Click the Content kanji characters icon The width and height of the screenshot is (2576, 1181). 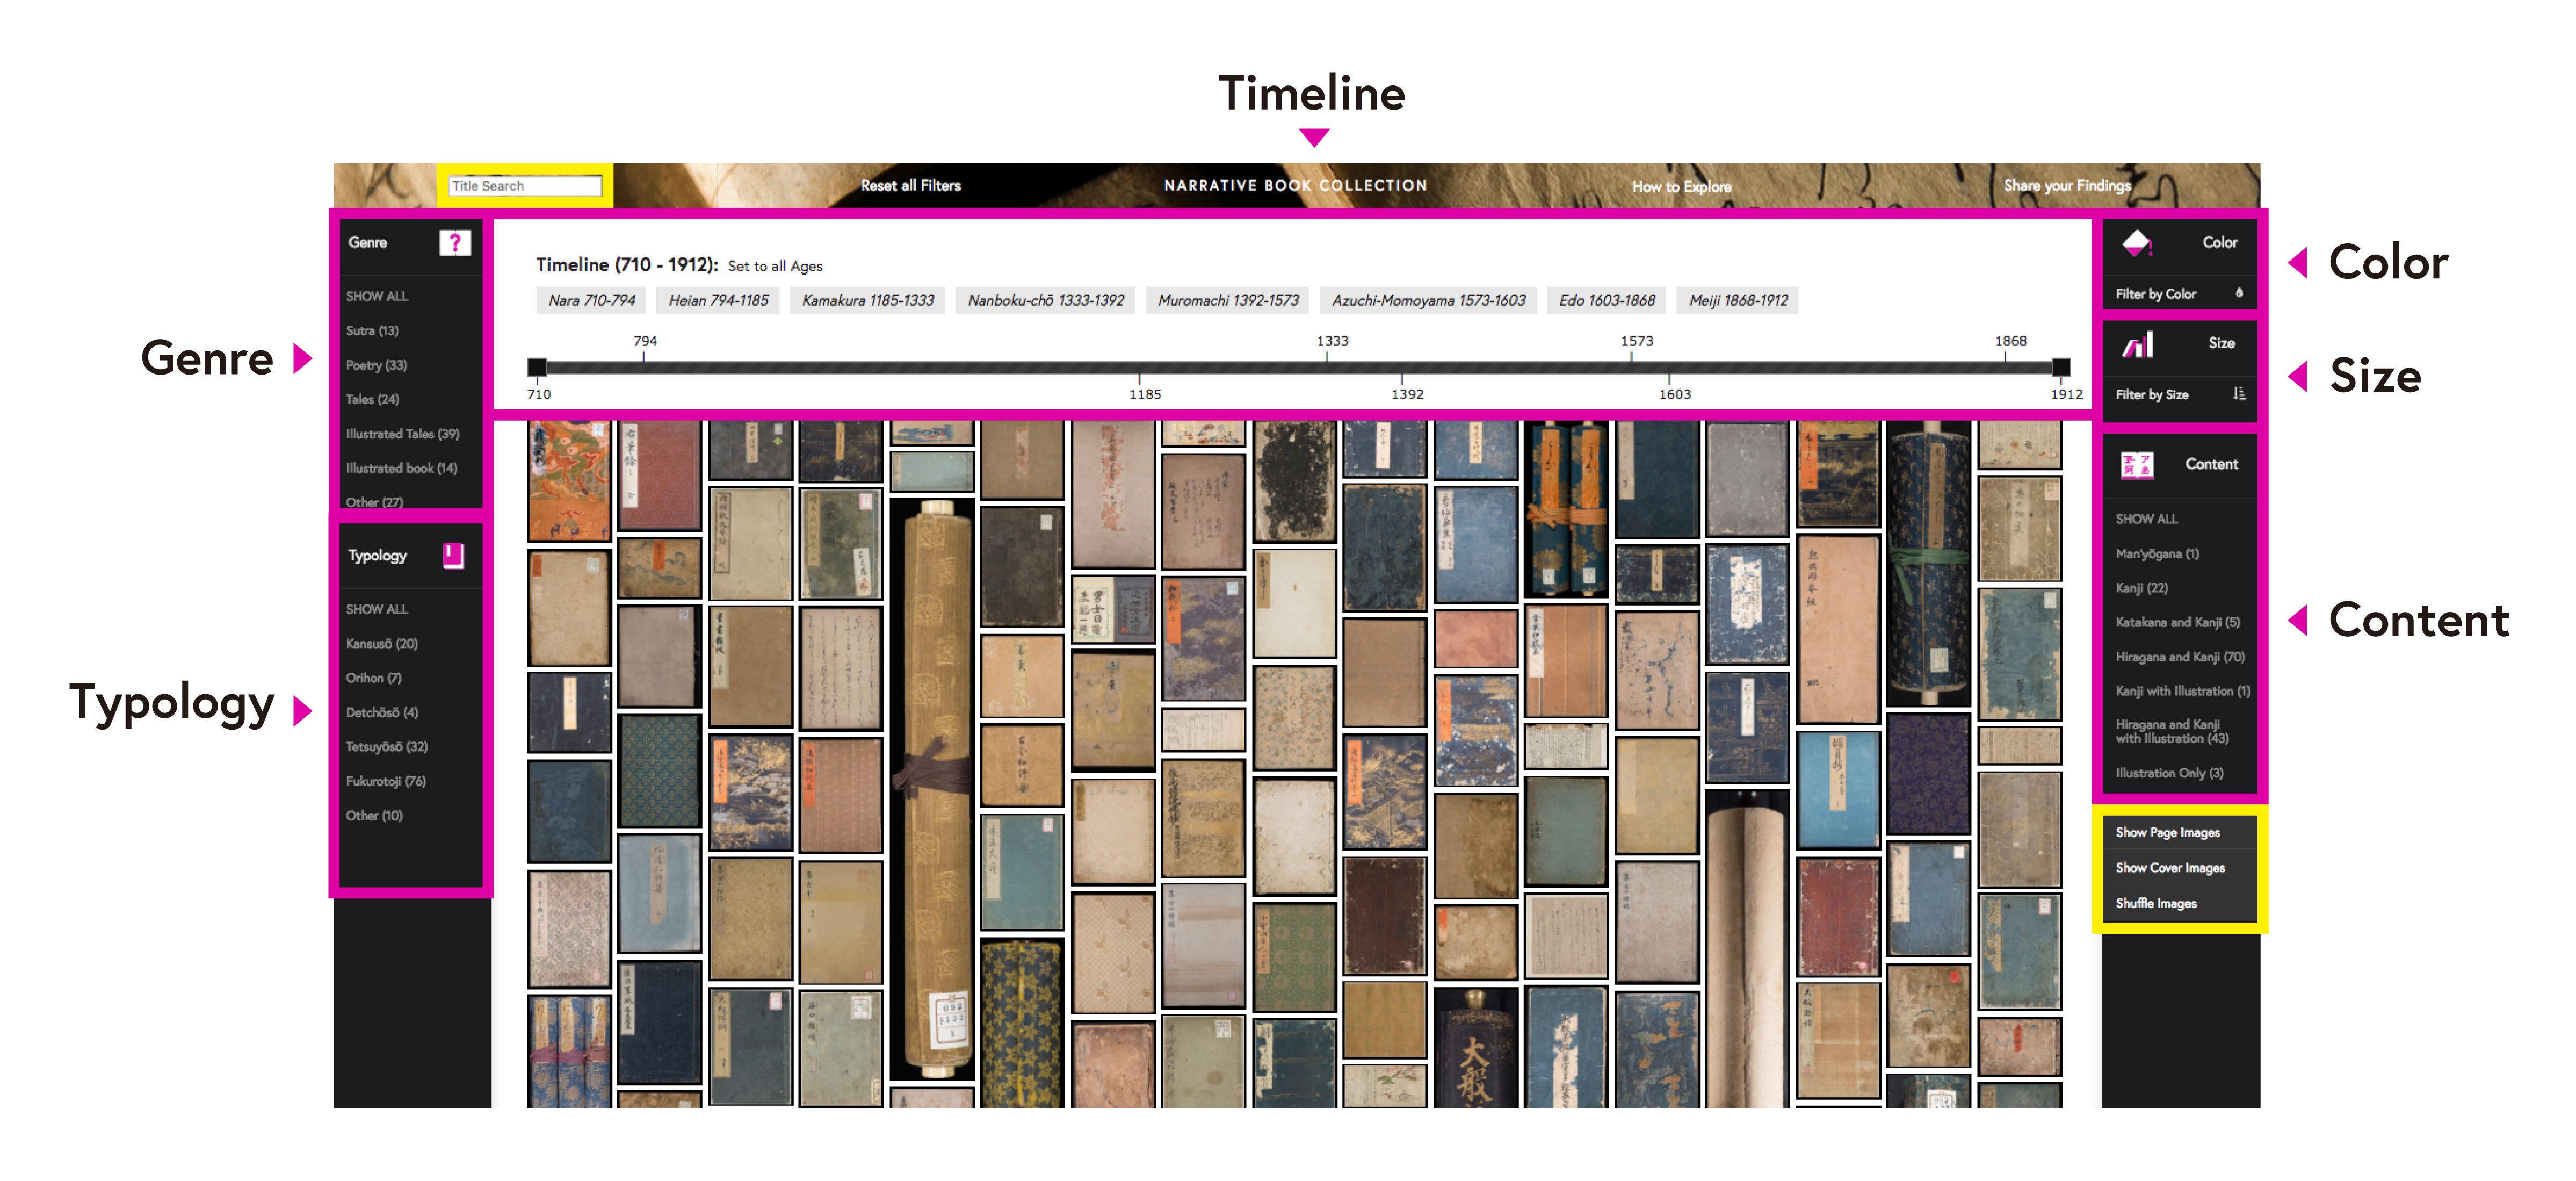[2137, 465]
